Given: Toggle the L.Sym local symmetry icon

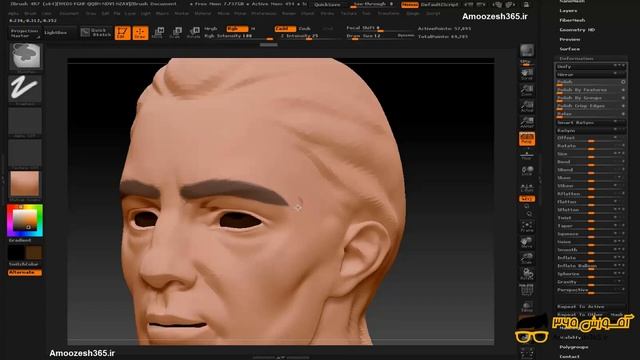Looking at the screenshot, I should [x=527, y=187].
